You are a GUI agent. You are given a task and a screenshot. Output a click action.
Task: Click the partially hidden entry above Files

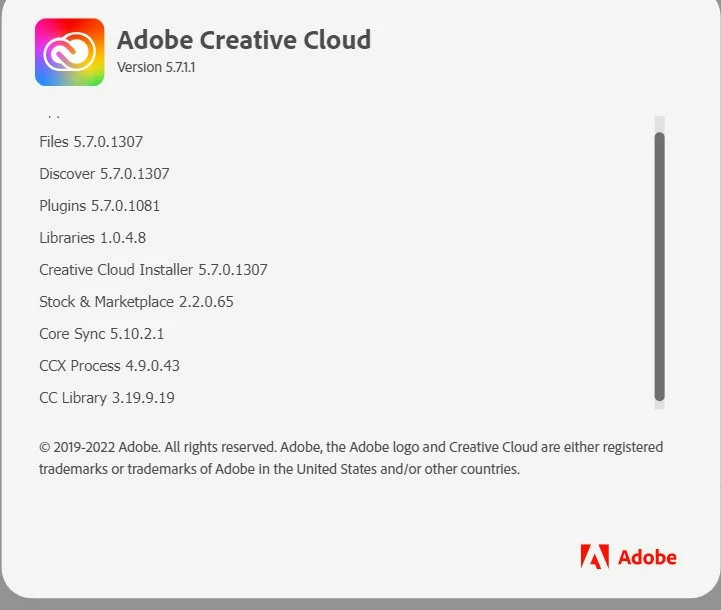tap(54, 116)
